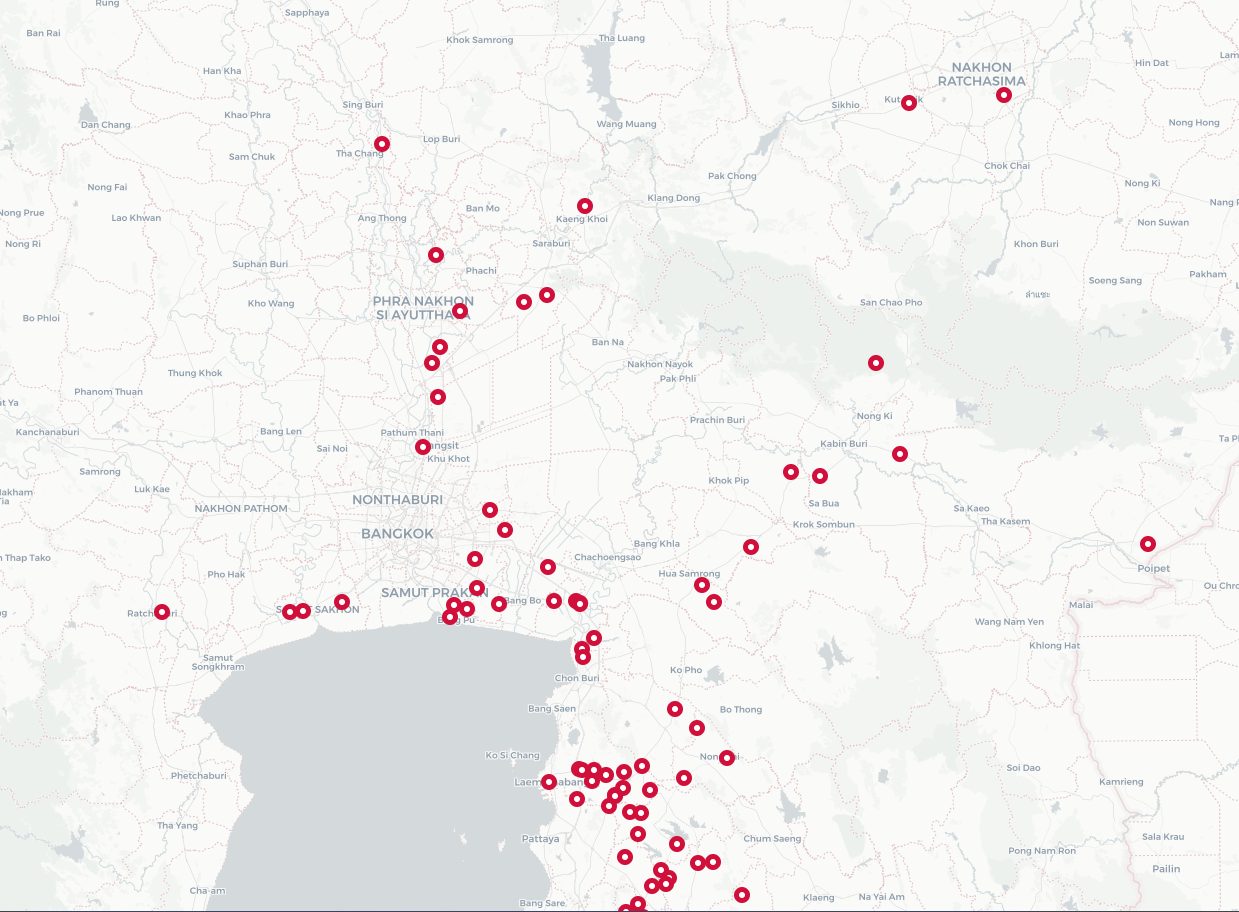Select the marker under Nakhon Ratchasima label
Viewport: 1239px width, 912px height.
coord(1004,95)
